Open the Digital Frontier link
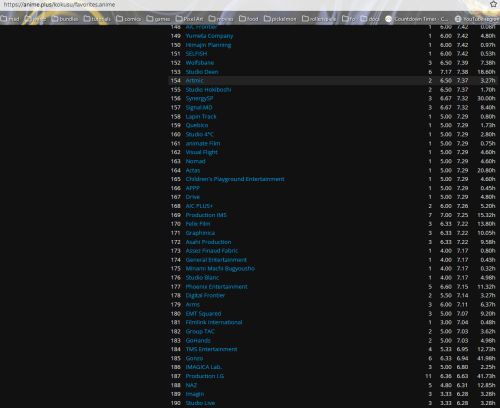The height and width of the screenshot is (408, 500). point(205,296)
